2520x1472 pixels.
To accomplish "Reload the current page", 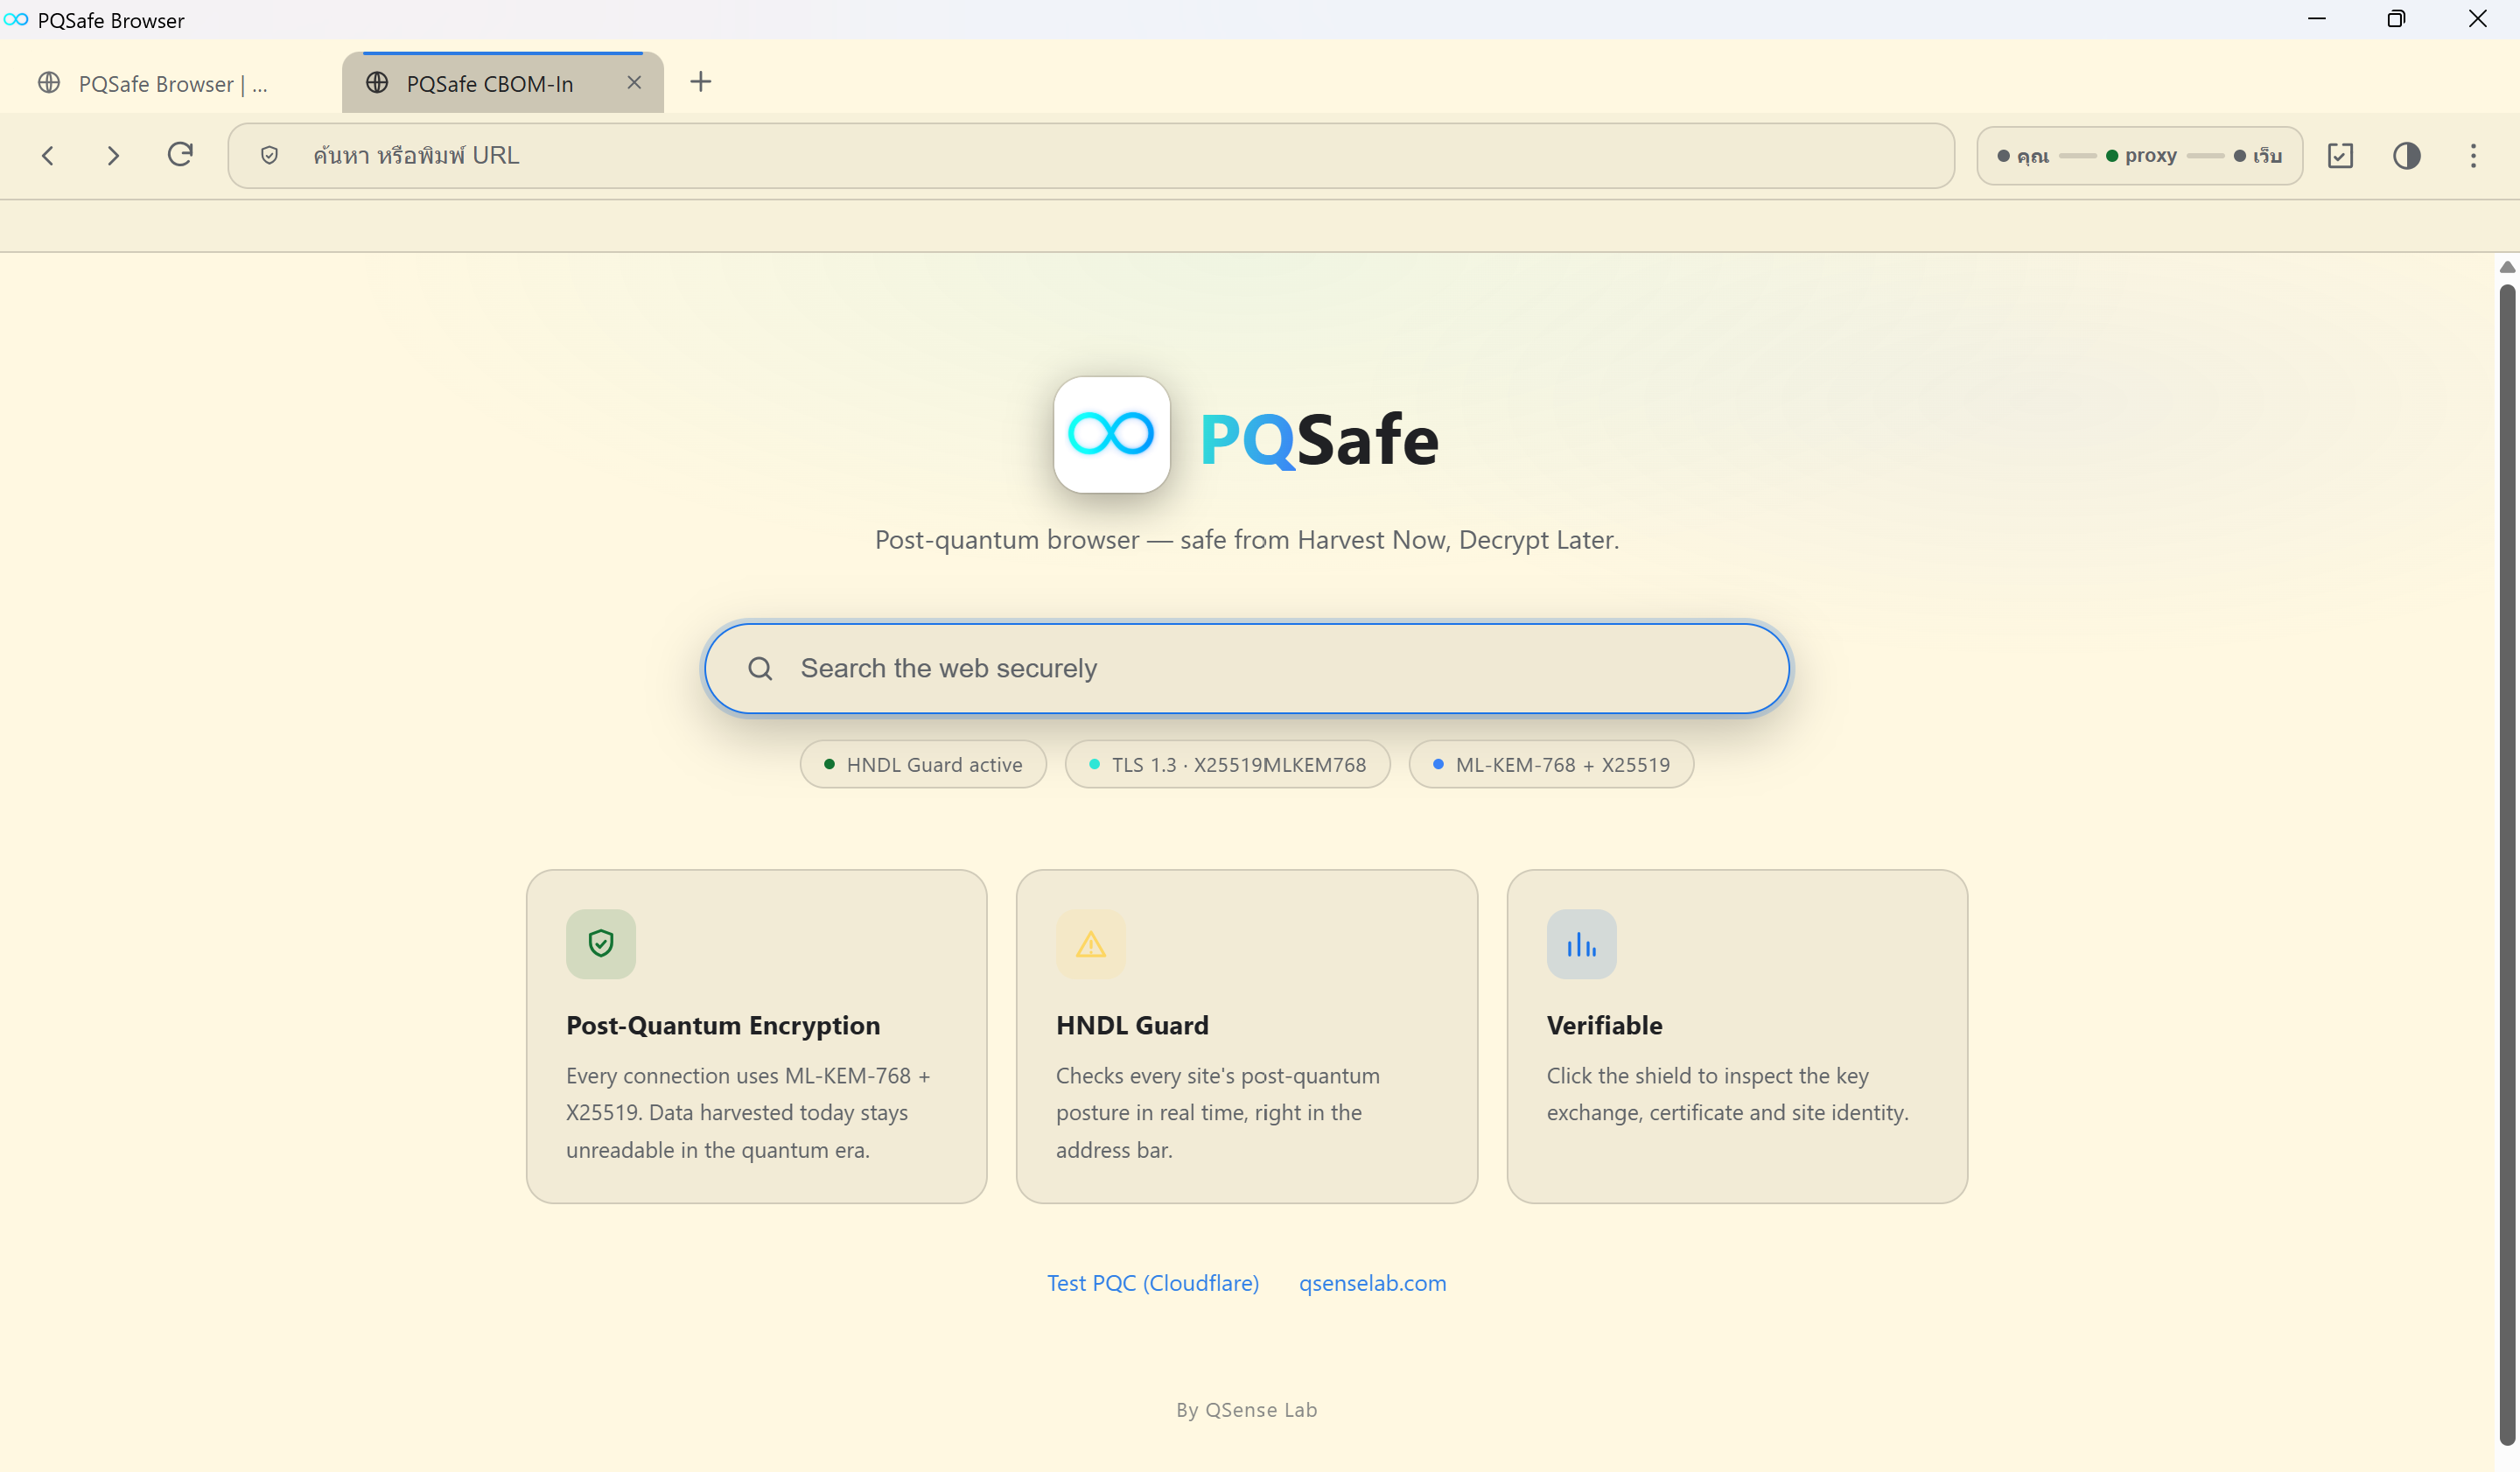I will click(x=180, y=154).
